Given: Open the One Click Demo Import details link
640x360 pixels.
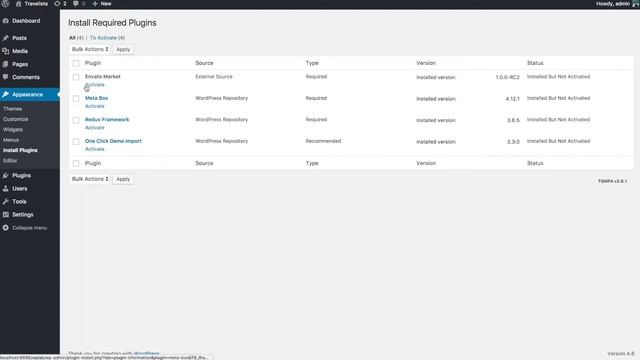Looking at the screenshot, I should pos(113,141).
